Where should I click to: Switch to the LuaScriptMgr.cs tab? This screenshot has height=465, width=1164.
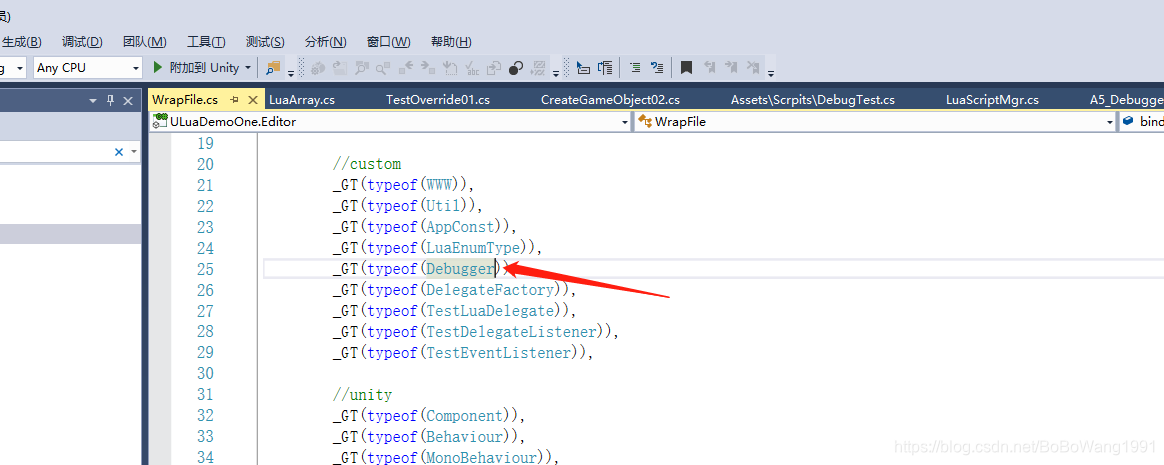pos(993,100)
